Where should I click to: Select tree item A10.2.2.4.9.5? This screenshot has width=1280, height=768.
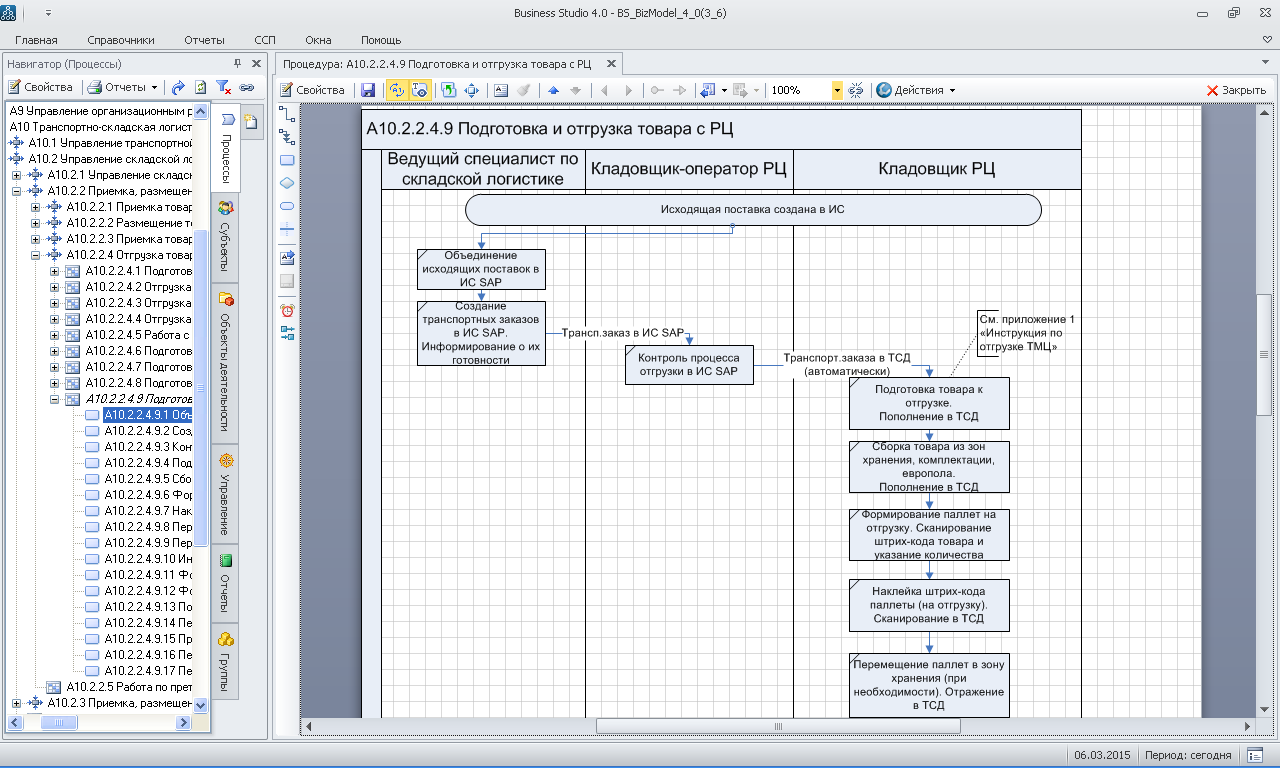[x=148, y=479]
